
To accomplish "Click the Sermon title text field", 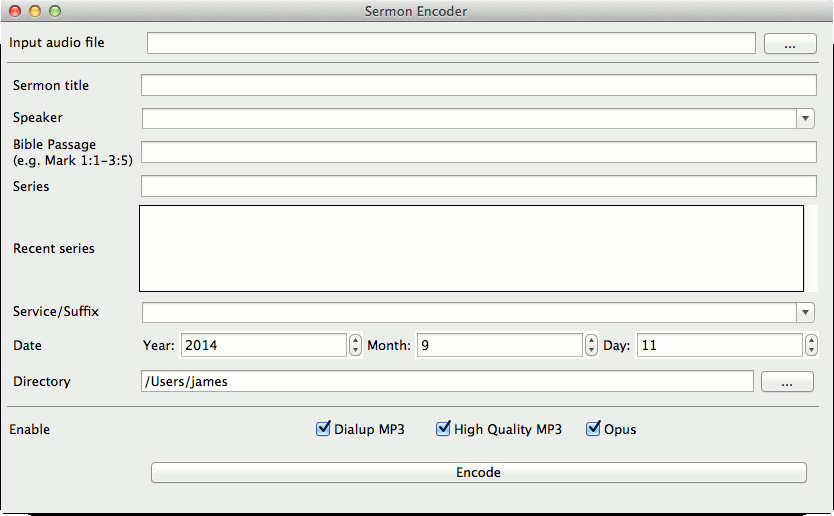I will tap(479, 86).
